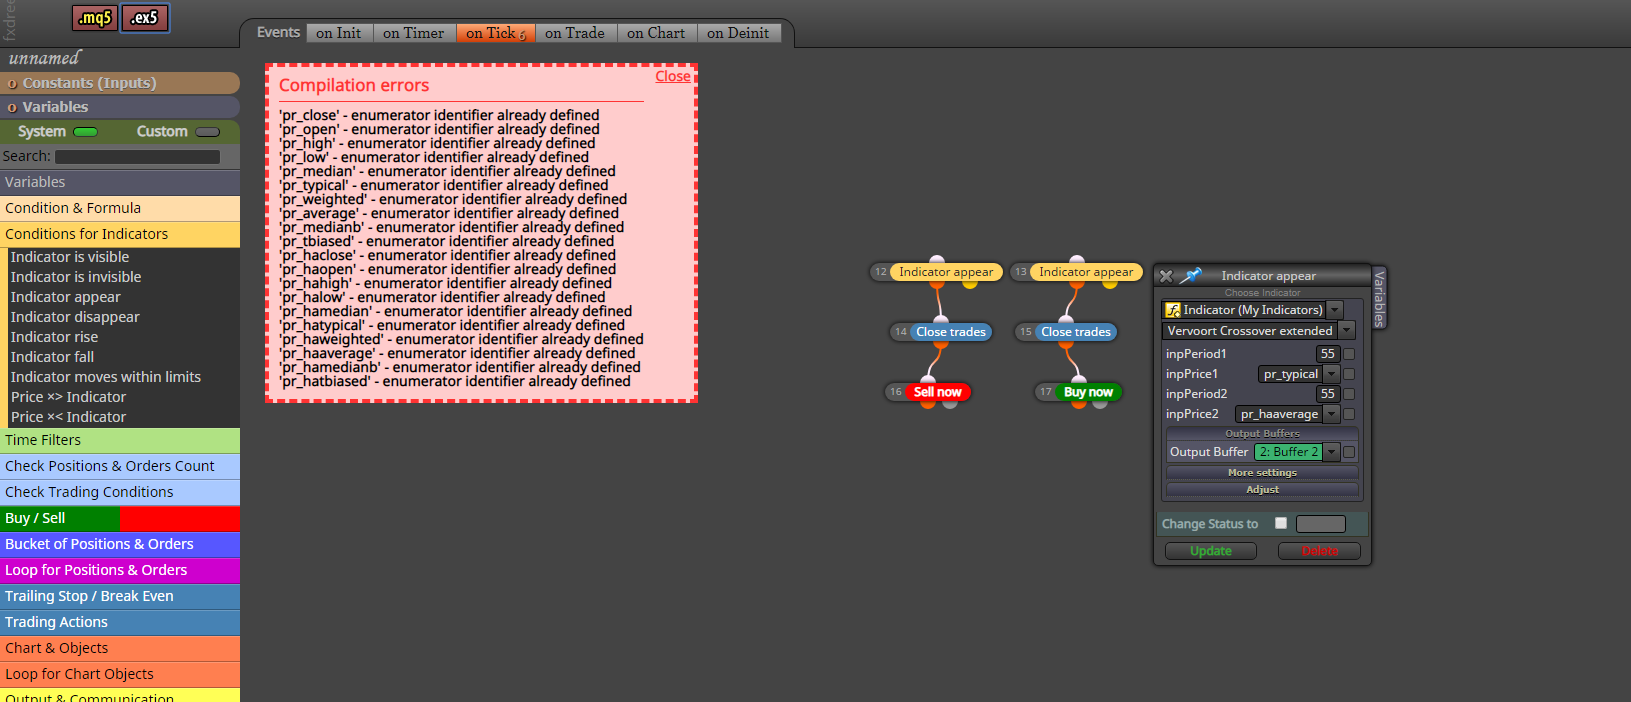Switch to the on Chart event tab
This screenshot has height=702, width=1631.
656,33
